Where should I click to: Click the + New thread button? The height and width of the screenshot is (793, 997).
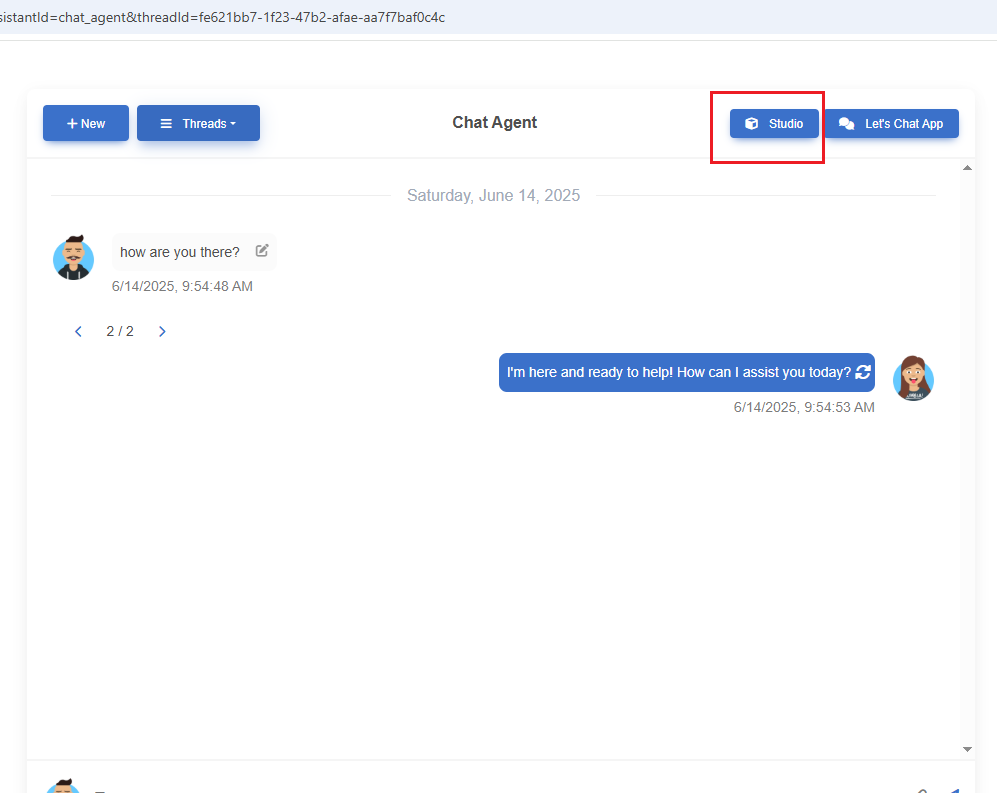pyautogui.click(x=86, y=123)
